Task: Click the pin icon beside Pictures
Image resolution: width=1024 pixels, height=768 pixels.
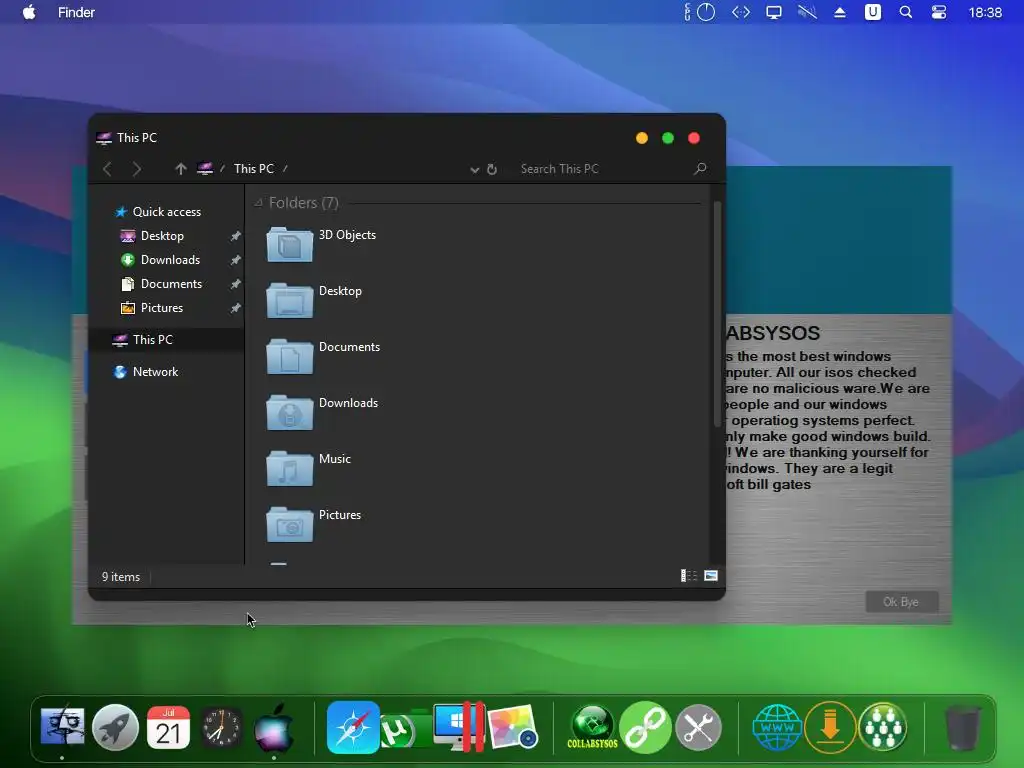Action: [x=236, y=308]
